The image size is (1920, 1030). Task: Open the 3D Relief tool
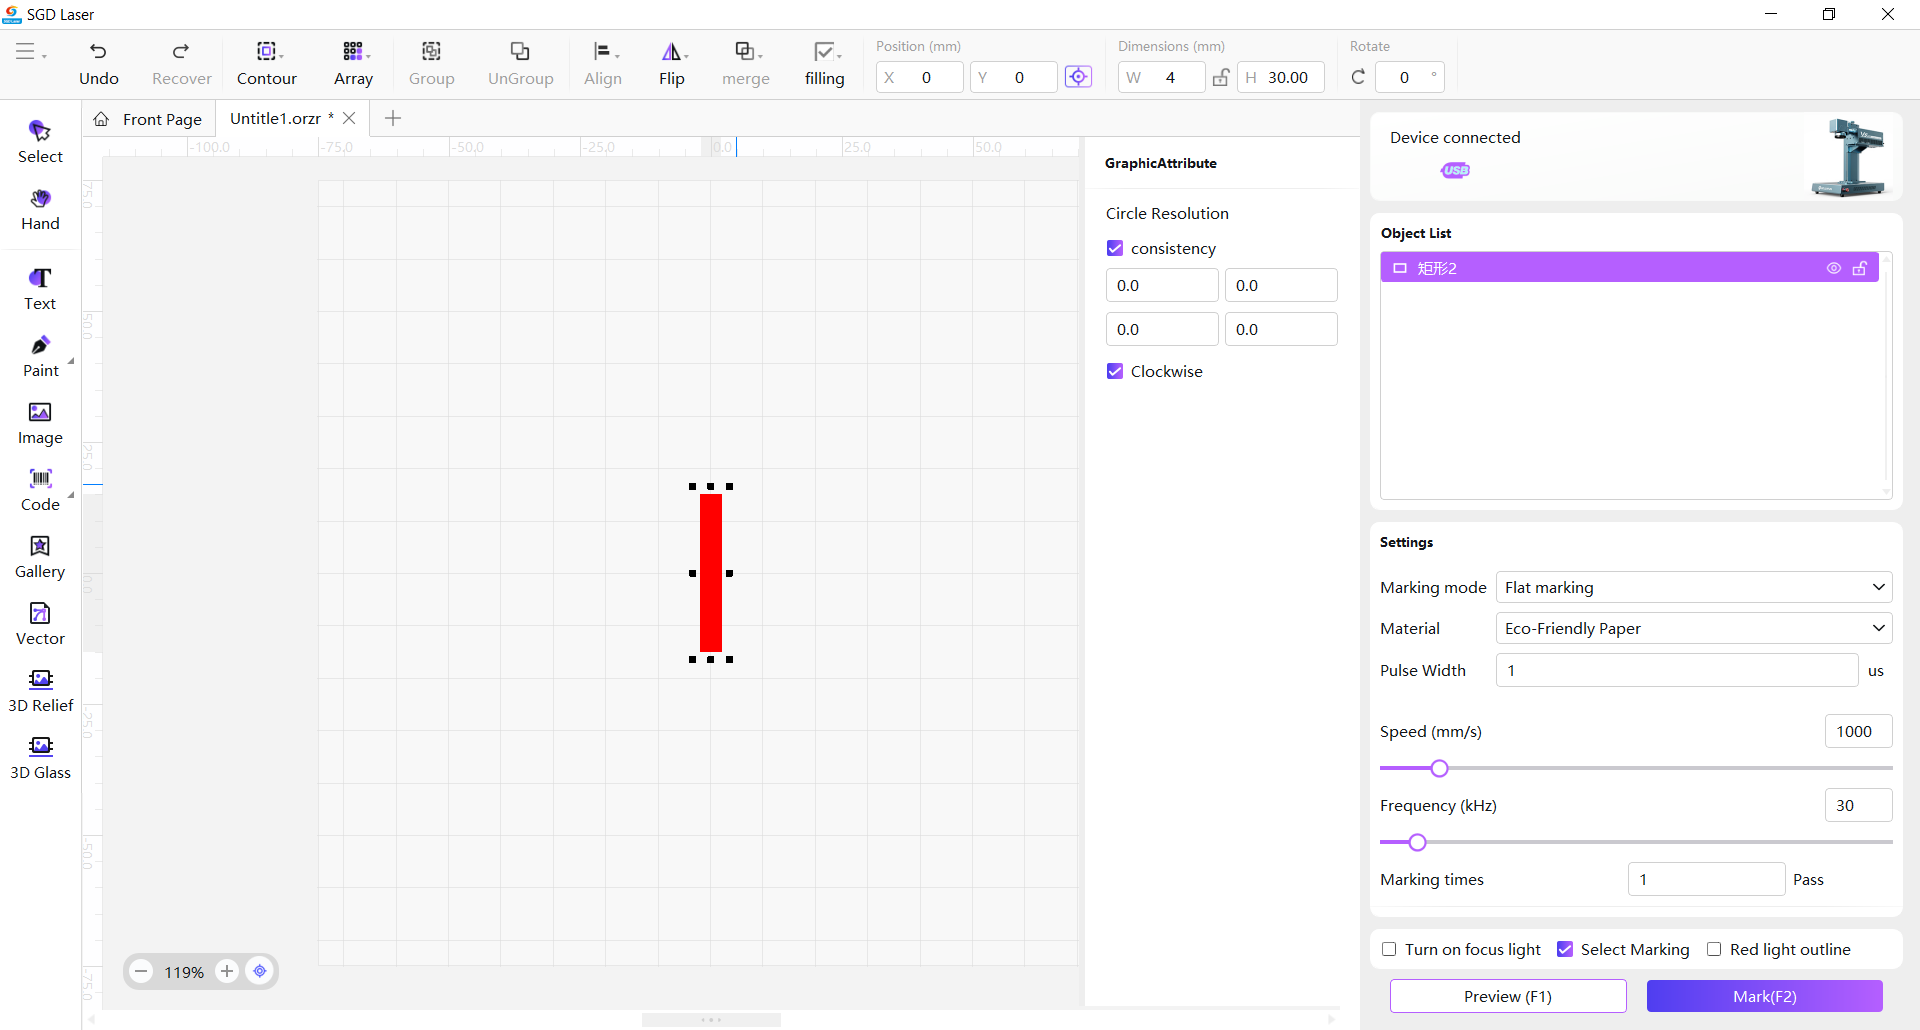click(x=40, y=691)
